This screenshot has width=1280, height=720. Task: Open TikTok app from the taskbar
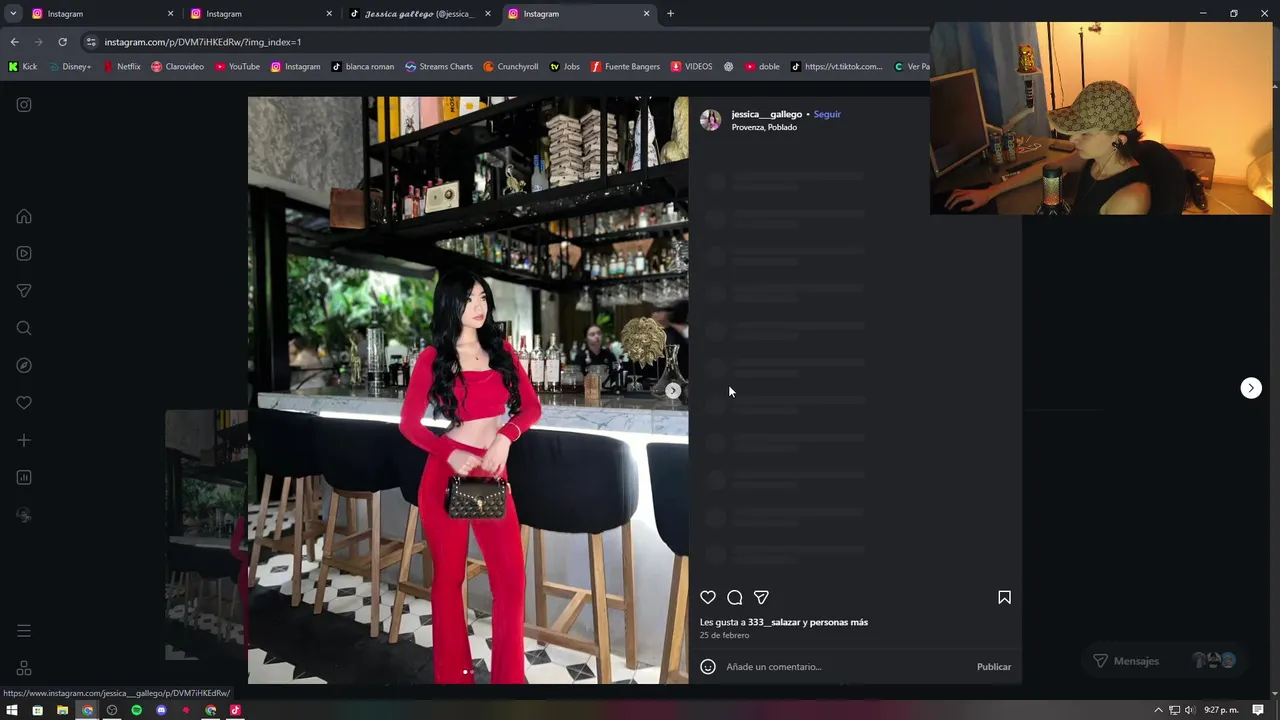pyautogui.click(x=235, y=710)
